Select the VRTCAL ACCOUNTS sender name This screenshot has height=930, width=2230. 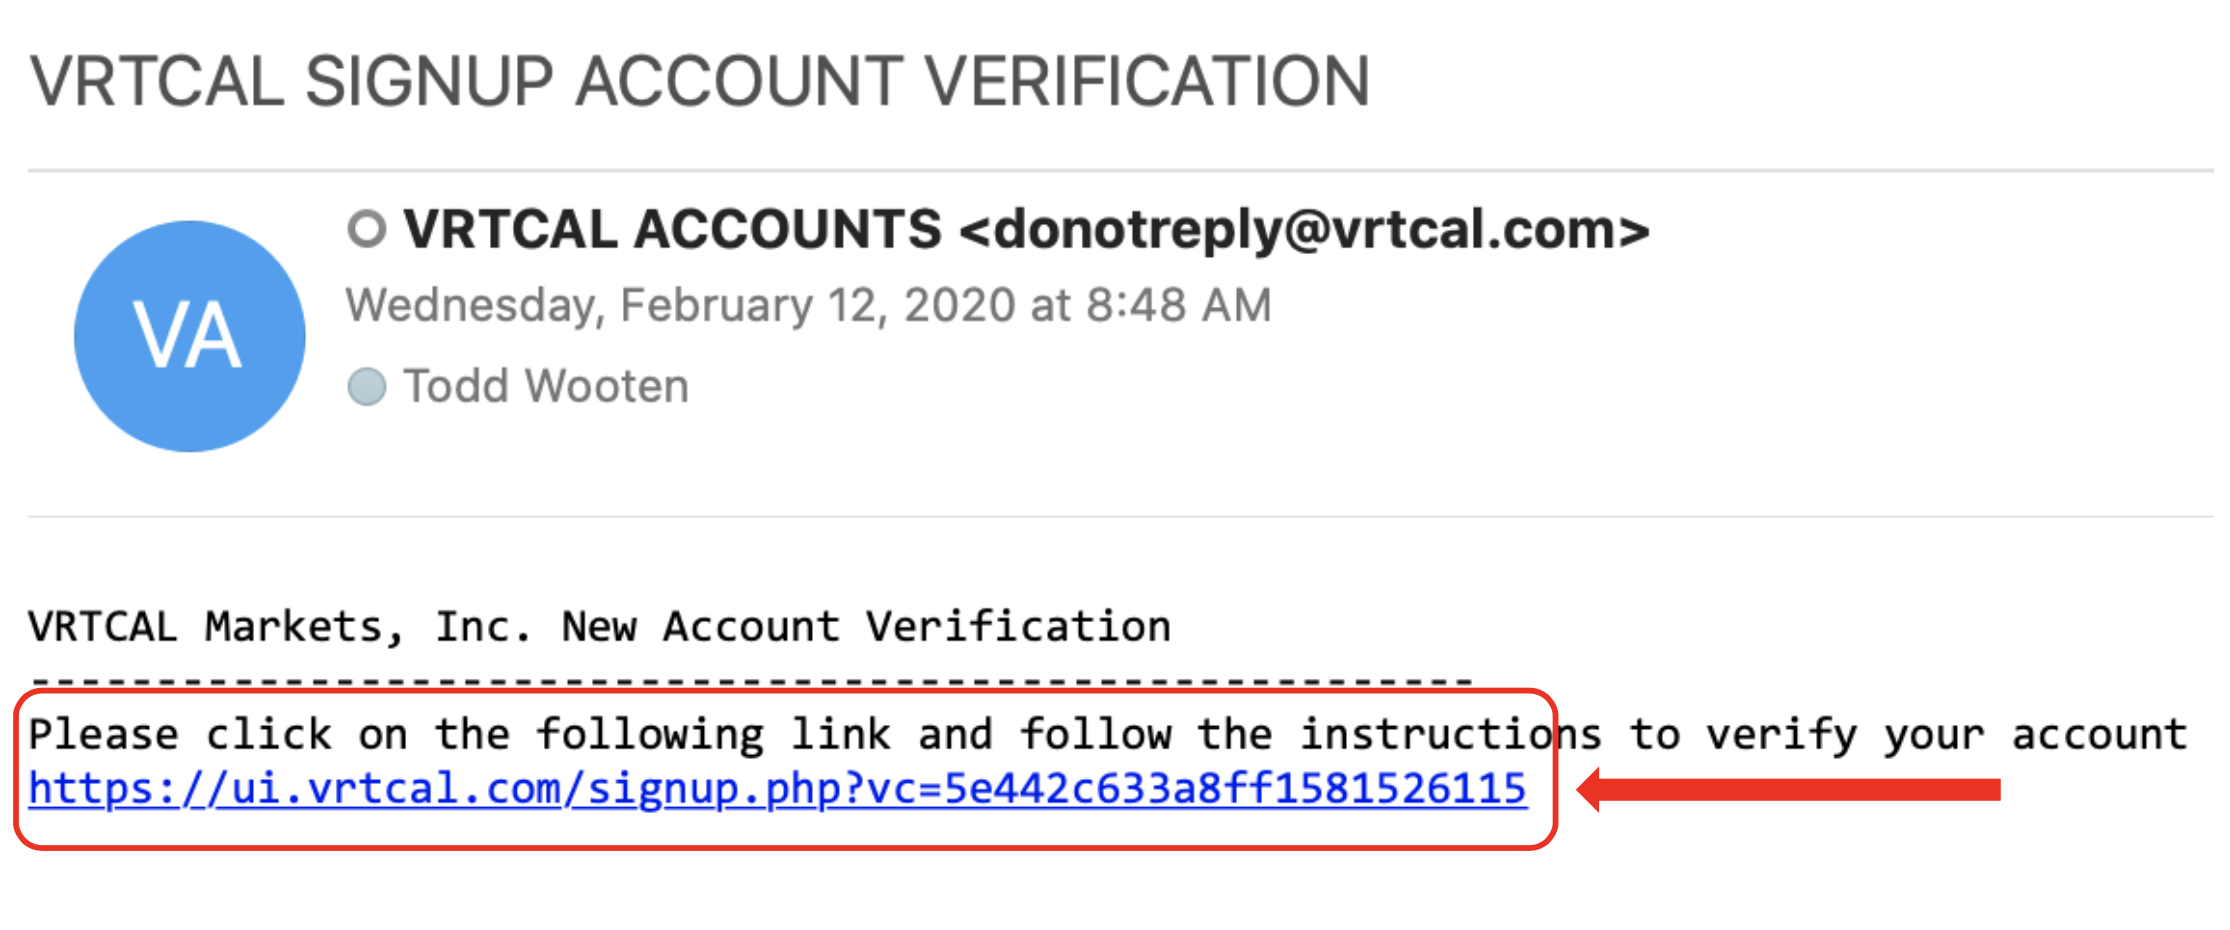(x=672, y=229)
